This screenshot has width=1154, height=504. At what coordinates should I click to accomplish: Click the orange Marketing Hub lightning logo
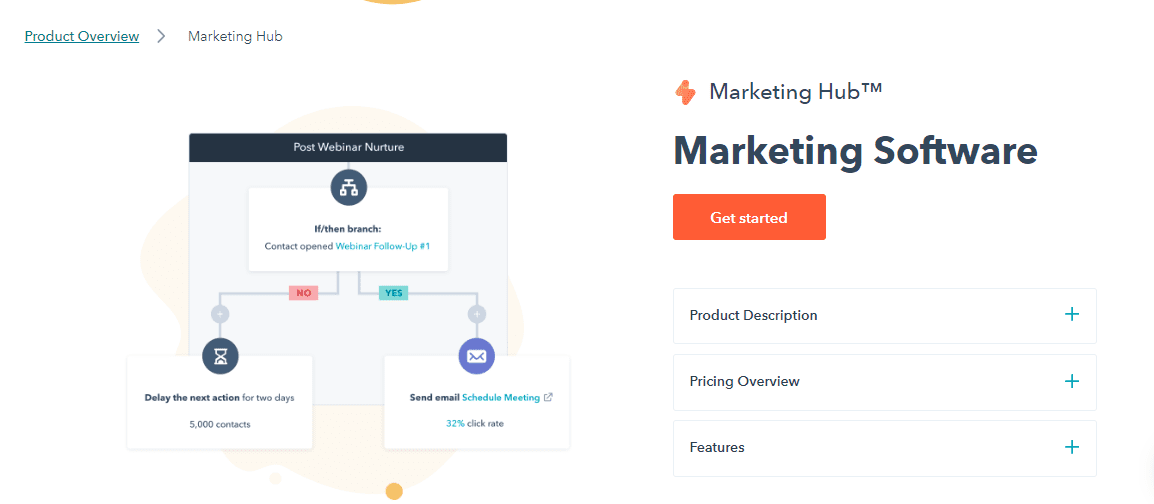(x=685, y=93)
